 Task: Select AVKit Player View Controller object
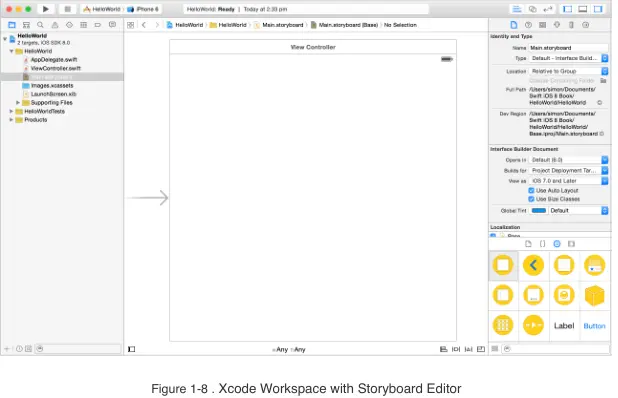click(533, 325)
